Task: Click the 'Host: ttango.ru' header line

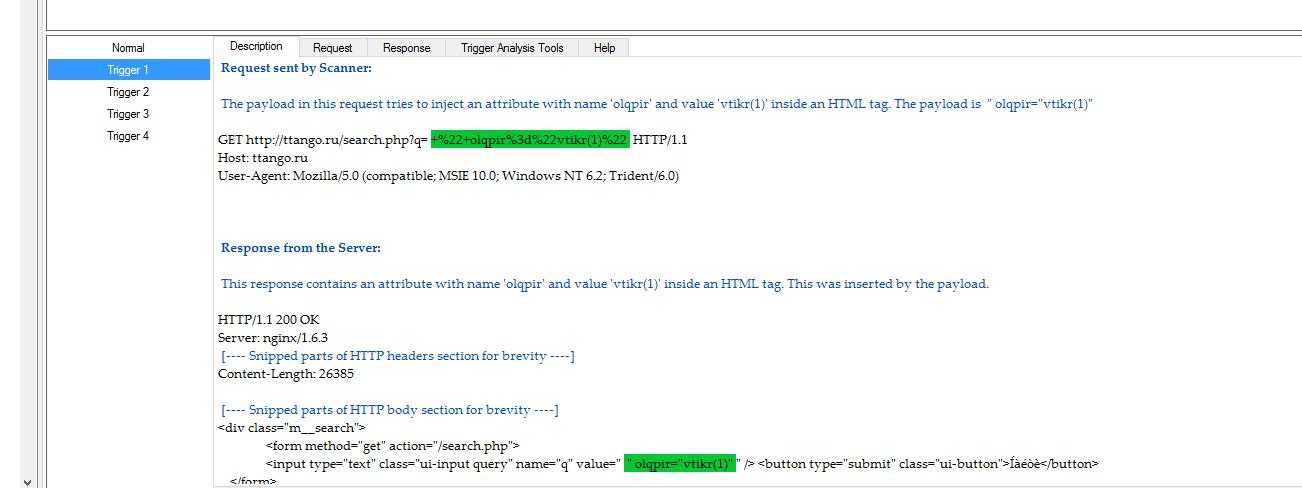Action: pyautogui.click(x=263, y=158)
